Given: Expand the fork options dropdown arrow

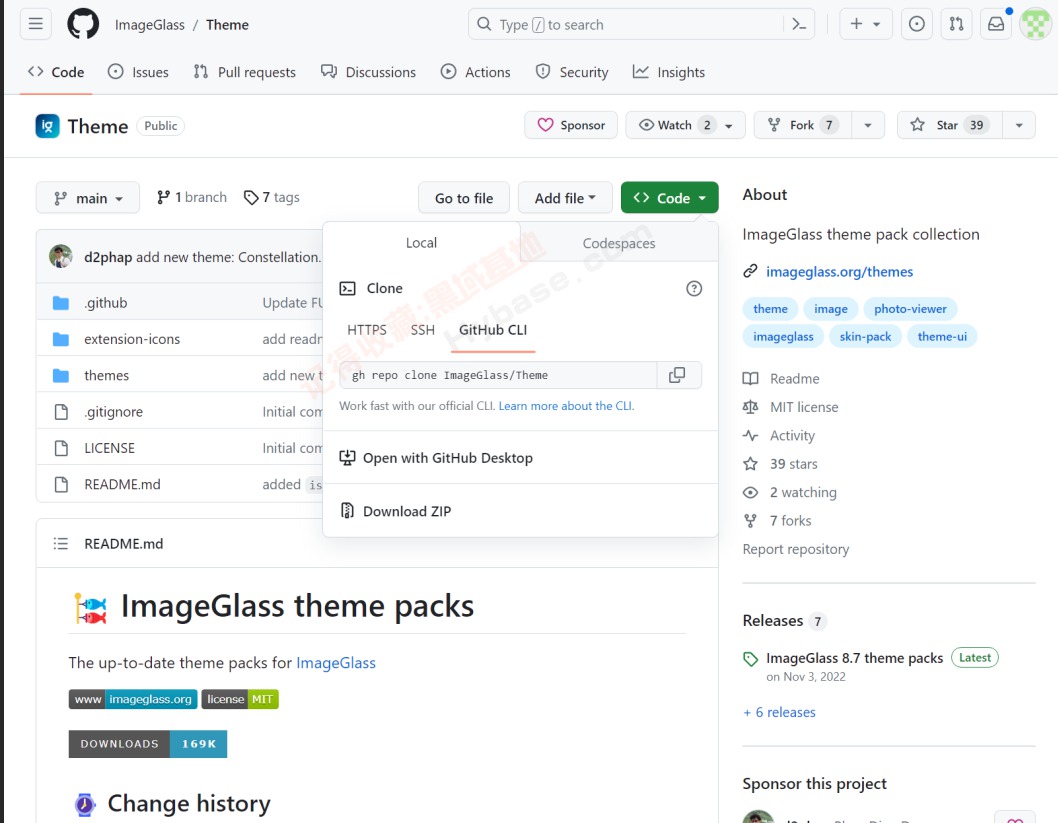Looking at the screenshot, I should (x=868, y=125).
